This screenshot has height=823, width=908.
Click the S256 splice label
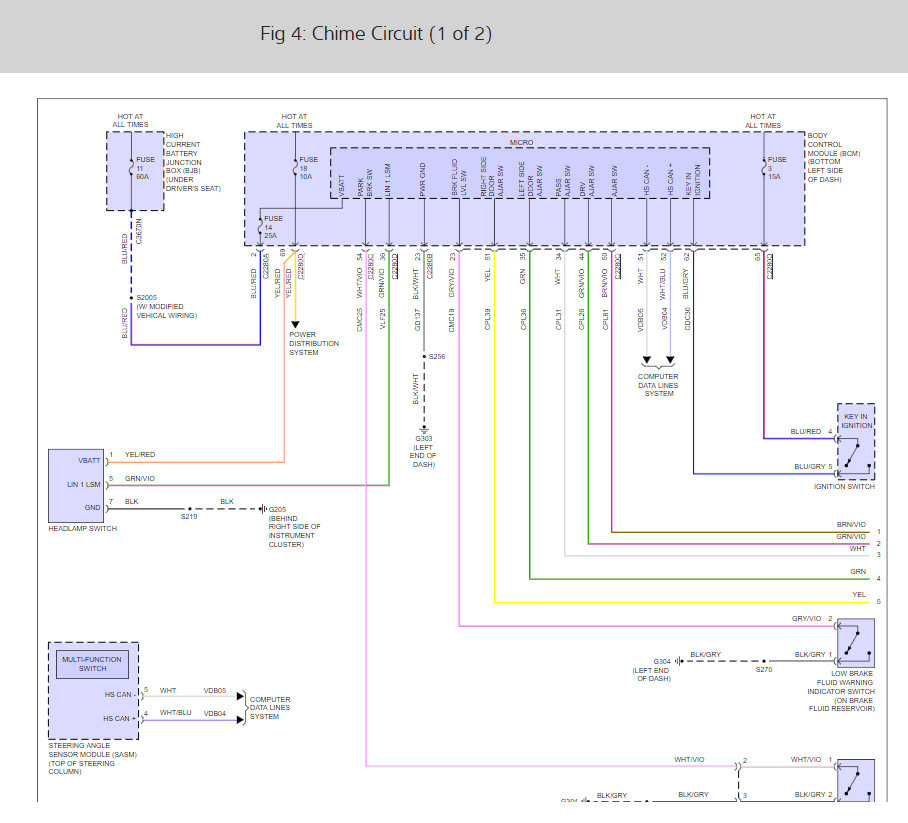[x=437, y=357]
